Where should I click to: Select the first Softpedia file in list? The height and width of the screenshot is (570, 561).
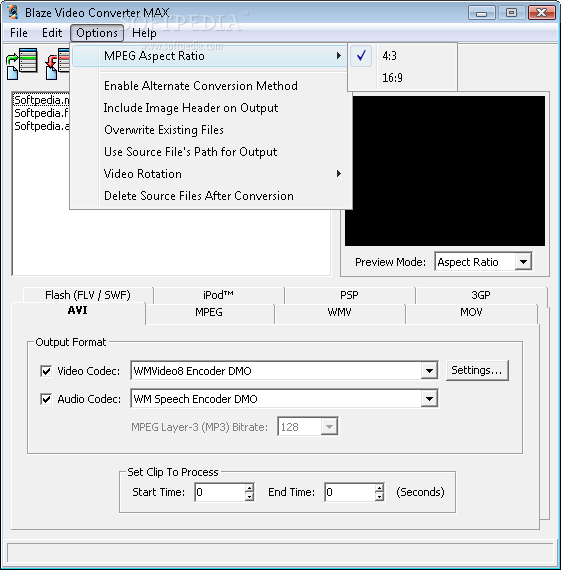click(x=41, y=100)
